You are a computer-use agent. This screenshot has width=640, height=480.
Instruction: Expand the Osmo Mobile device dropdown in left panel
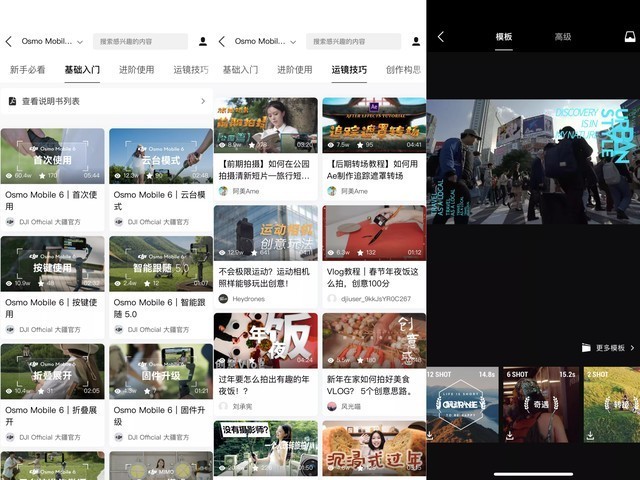click(80, 42)
